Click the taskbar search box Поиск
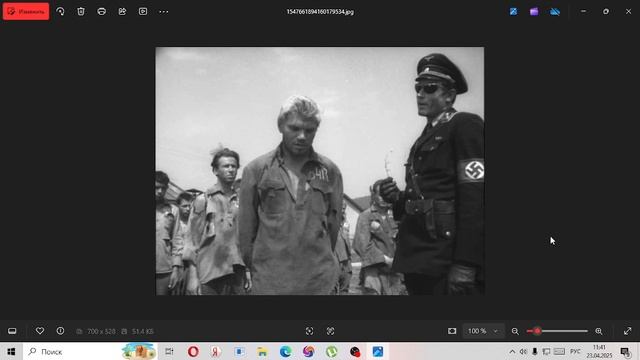640x360 pixels. pyautogui.click(x=91, y=351)
